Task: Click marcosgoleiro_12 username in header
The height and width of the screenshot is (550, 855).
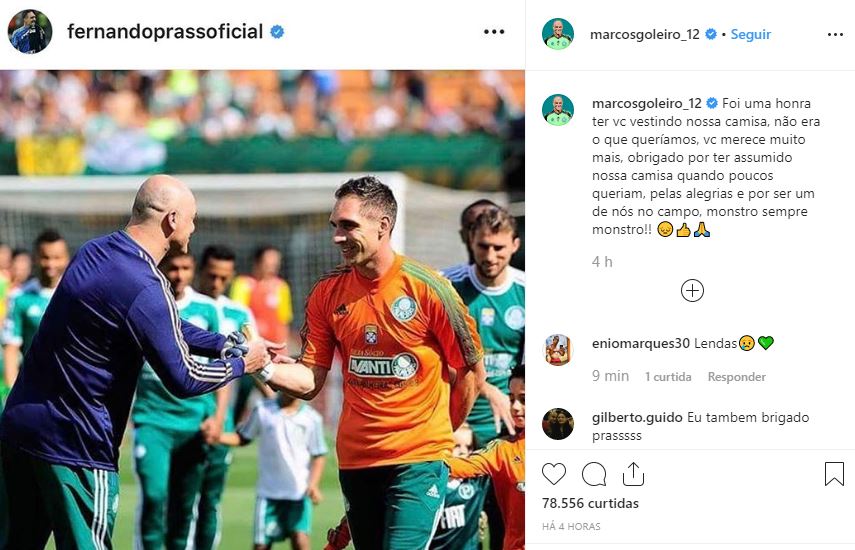Action: 645,34
